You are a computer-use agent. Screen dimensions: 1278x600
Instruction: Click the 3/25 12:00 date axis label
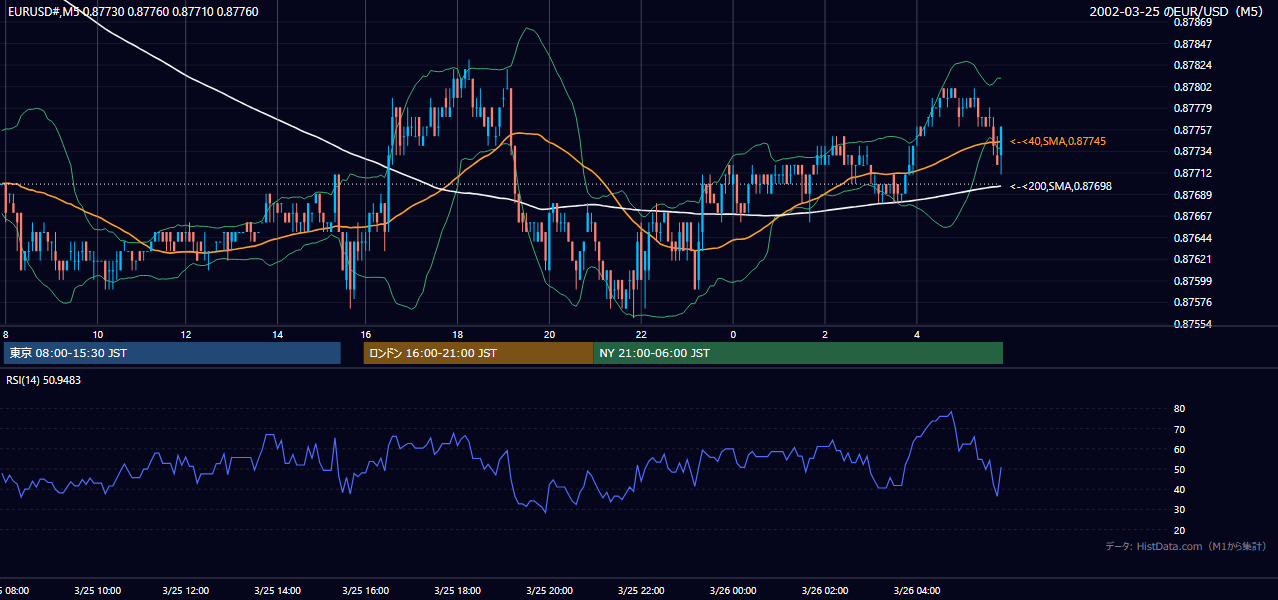click(186, 590)
